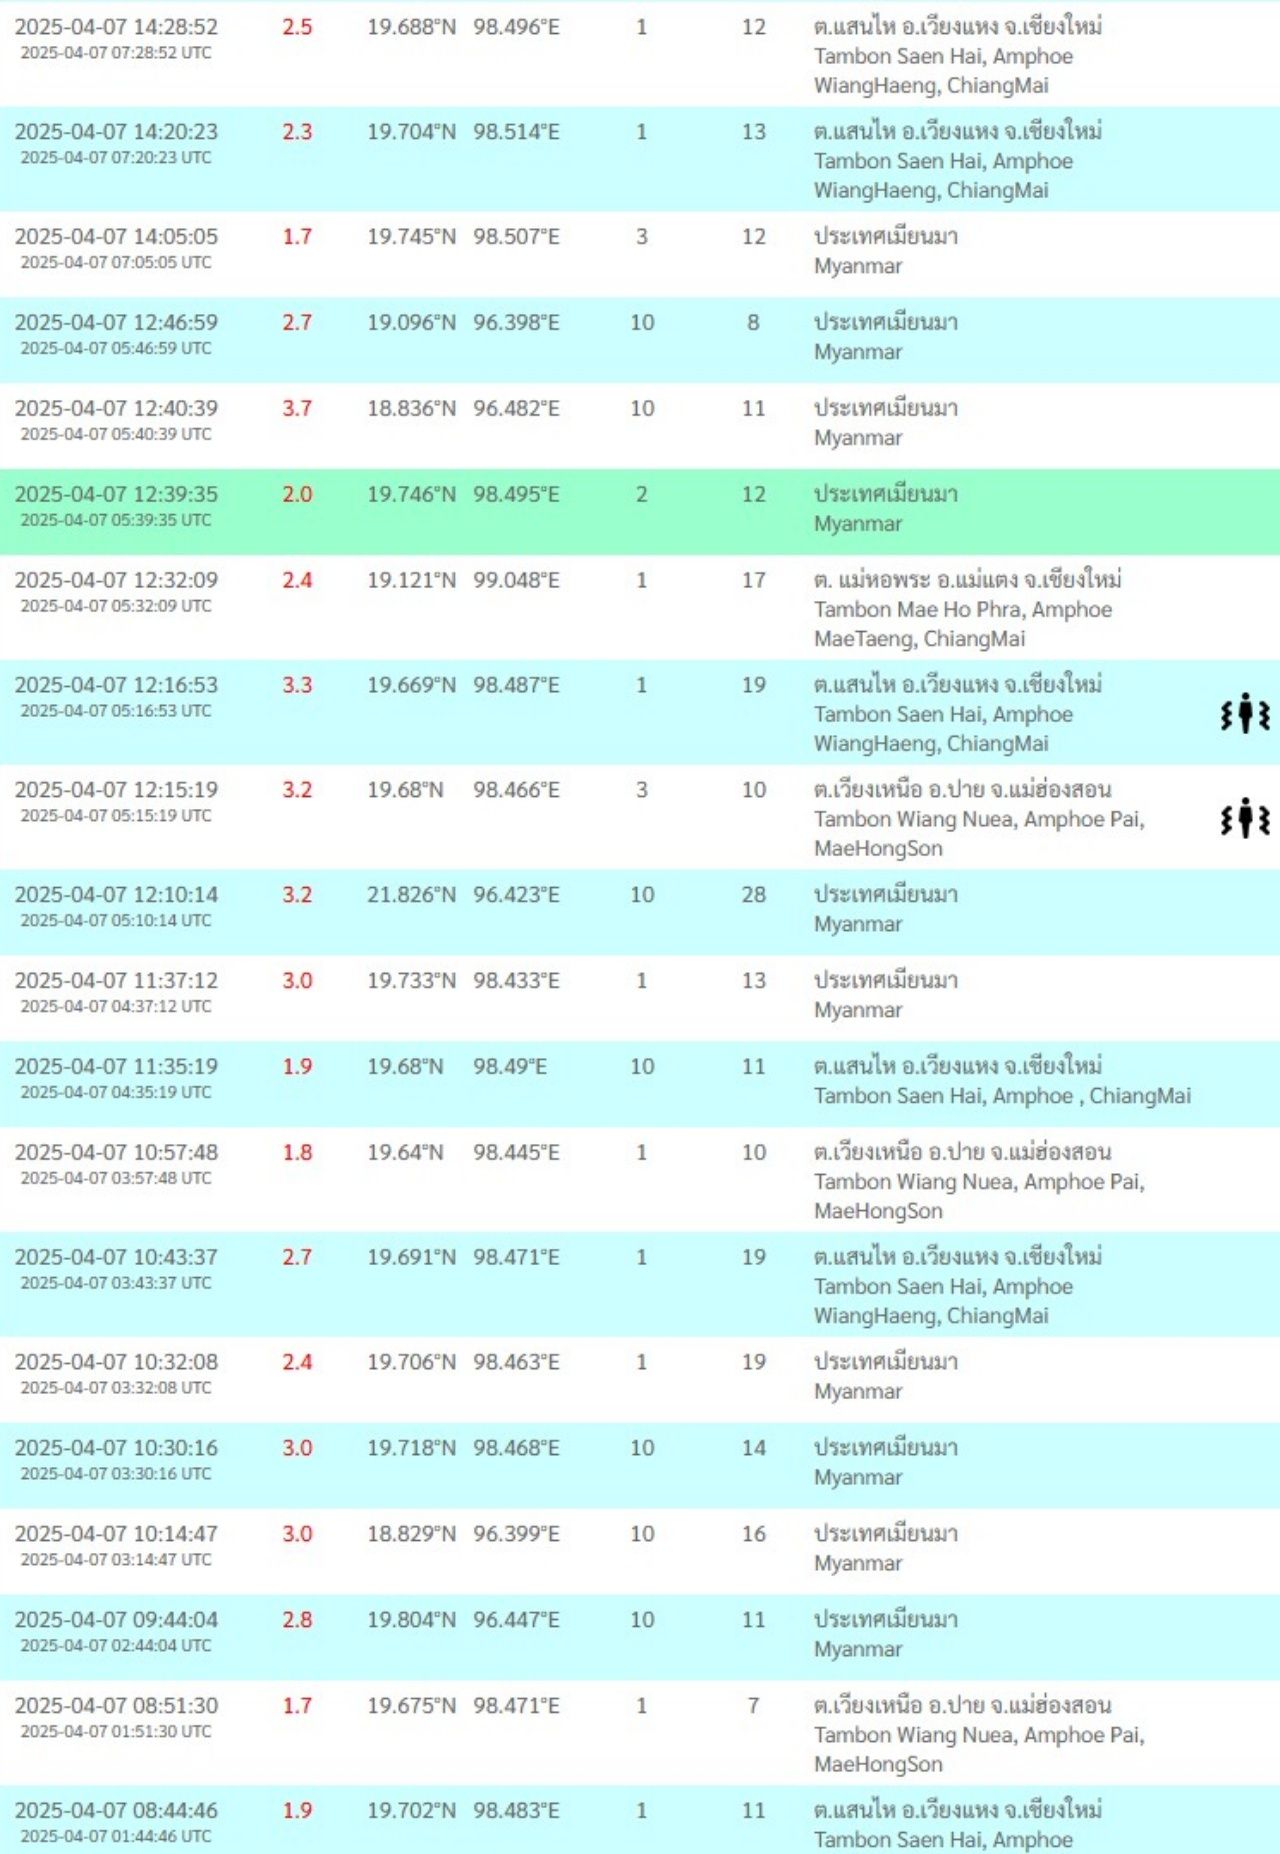1280x1854 pixels.
Task: Click magnitude 2.0 in the green row
Action: [x=297, y=495]
